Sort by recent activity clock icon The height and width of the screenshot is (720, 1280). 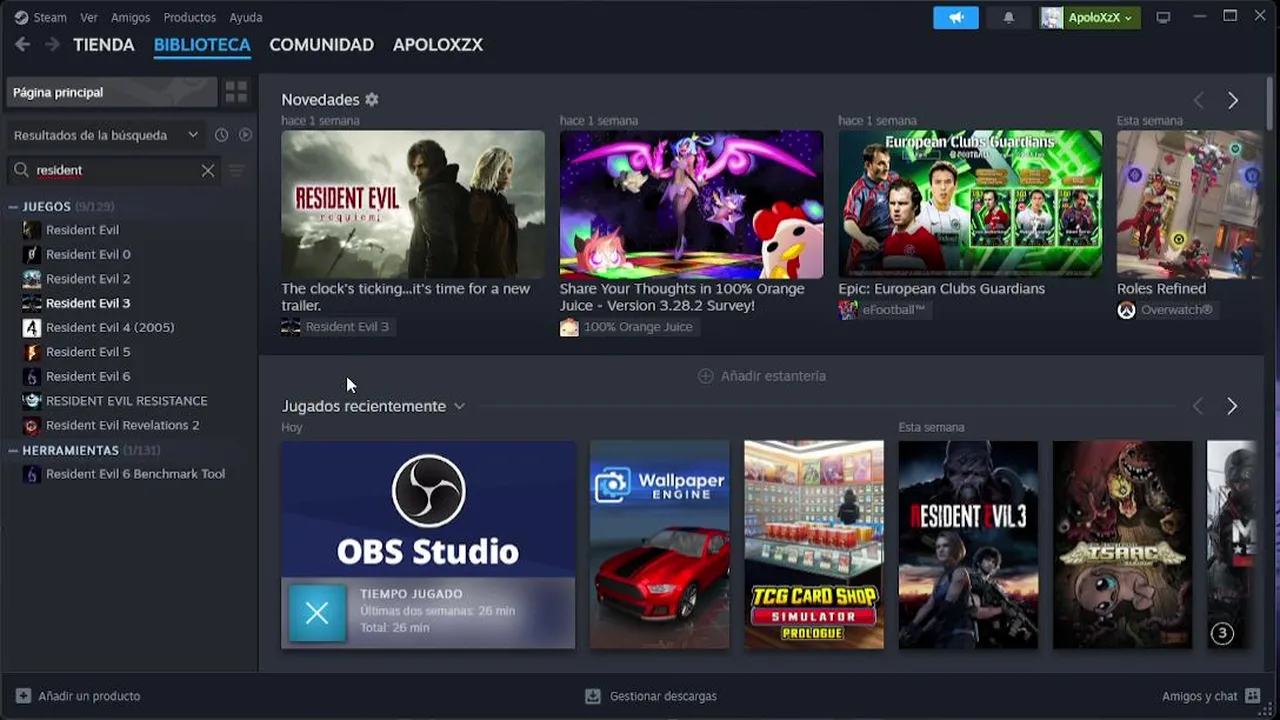click(221, 135)
